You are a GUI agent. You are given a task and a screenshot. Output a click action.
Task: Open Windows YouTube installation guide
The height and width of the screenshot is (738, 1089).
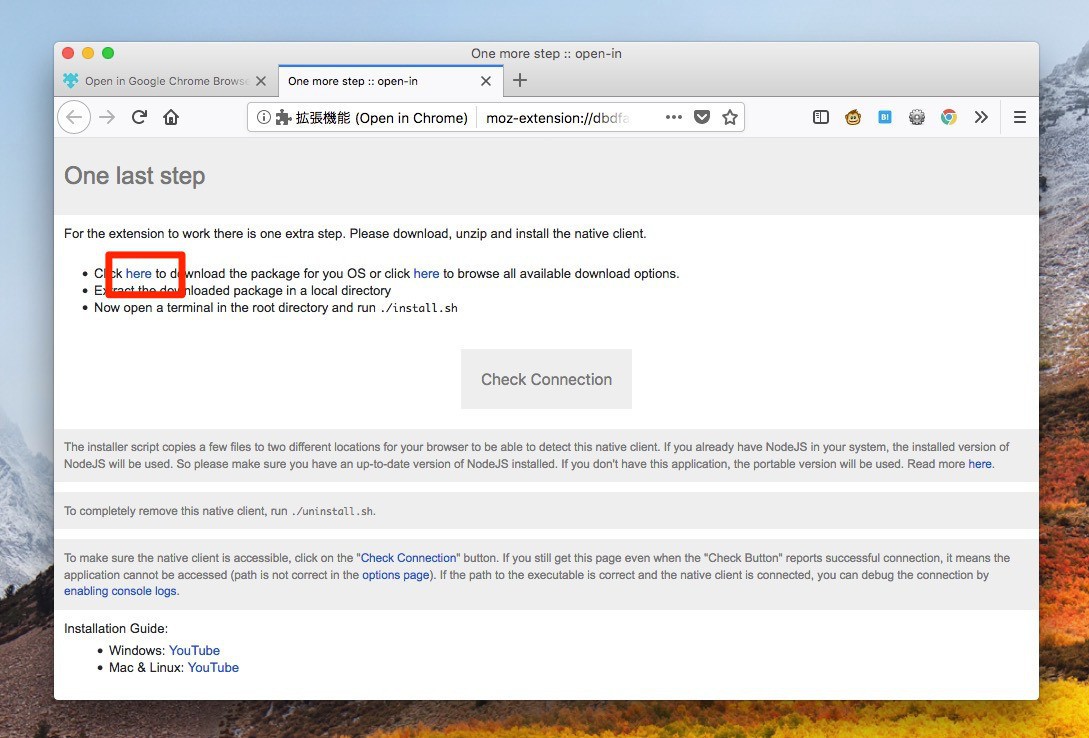click(x=194, y=651)
